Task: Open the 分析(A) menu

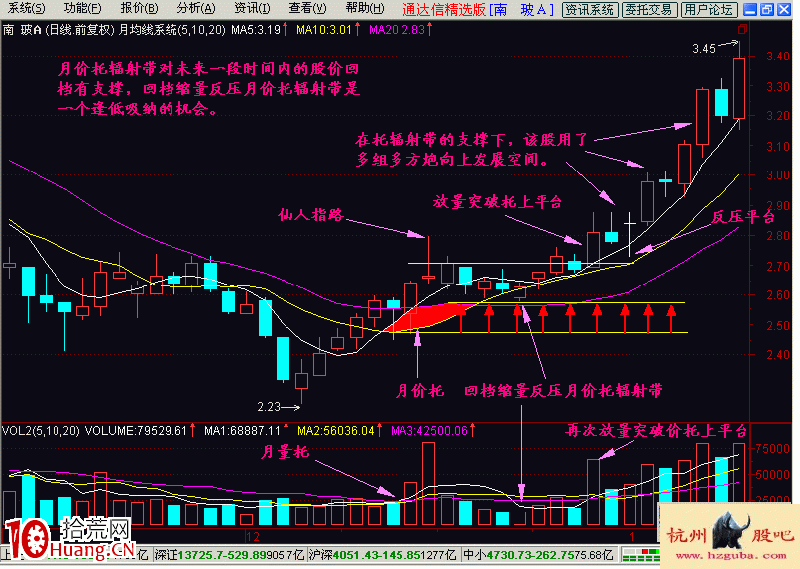Action: [195, 8]
